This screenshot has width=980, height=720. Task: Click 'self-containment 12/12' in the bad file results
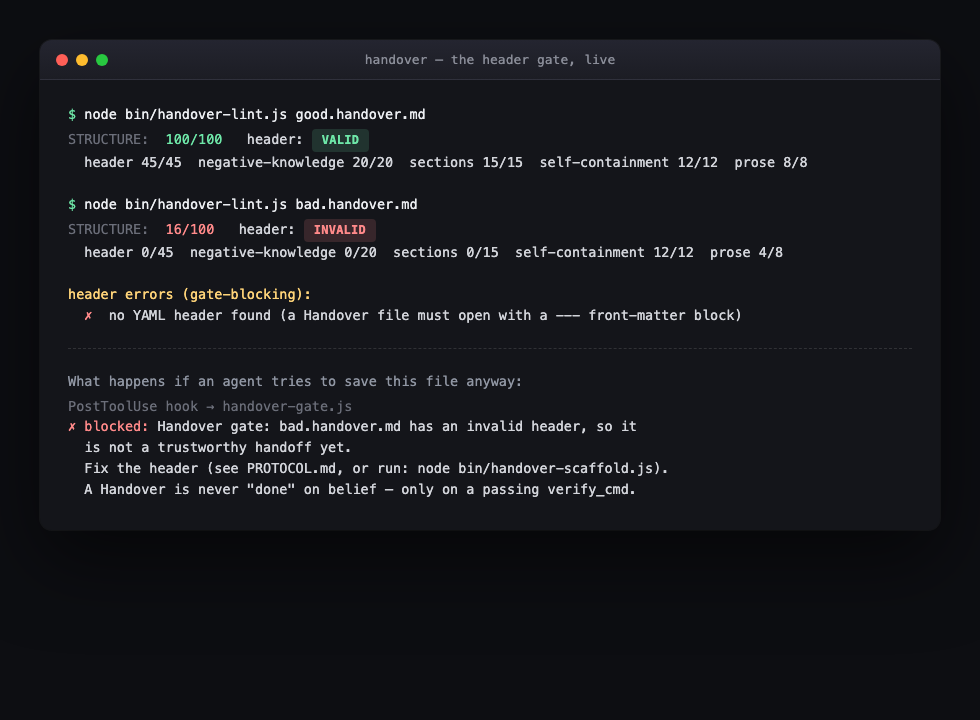click(604, 252)
